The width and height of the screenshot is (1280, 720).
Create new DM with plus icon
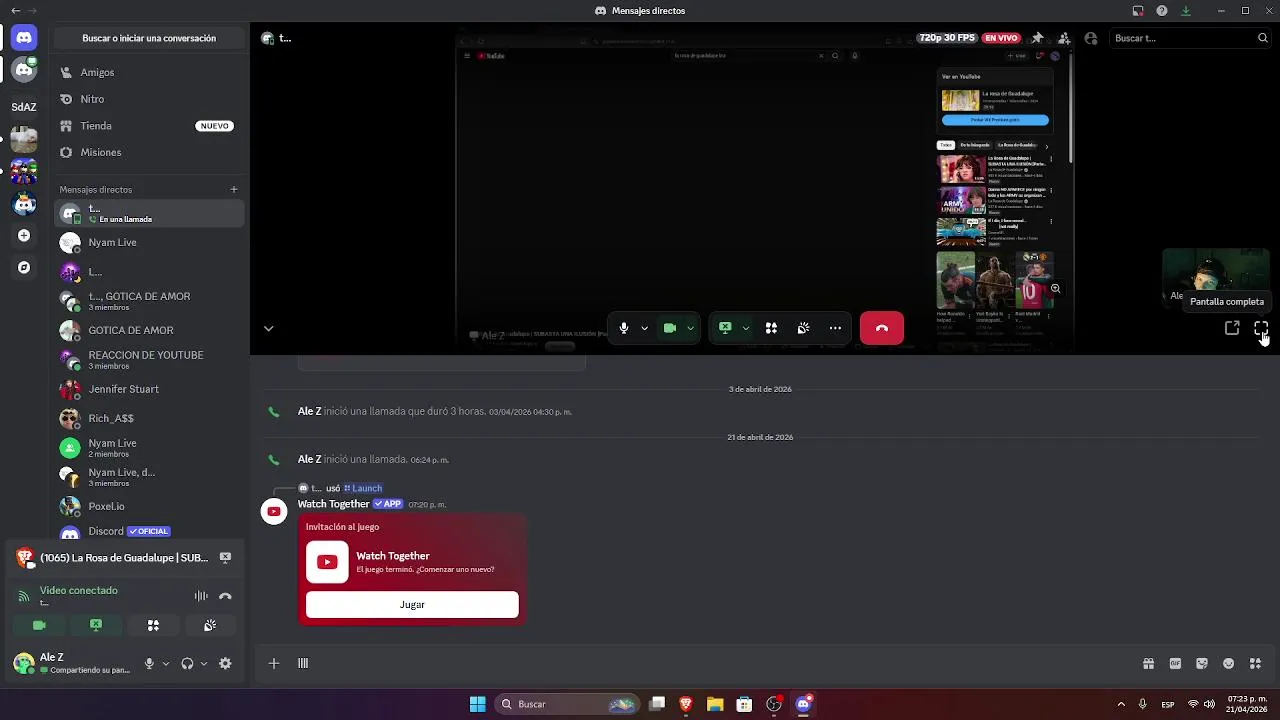point(234,189)
